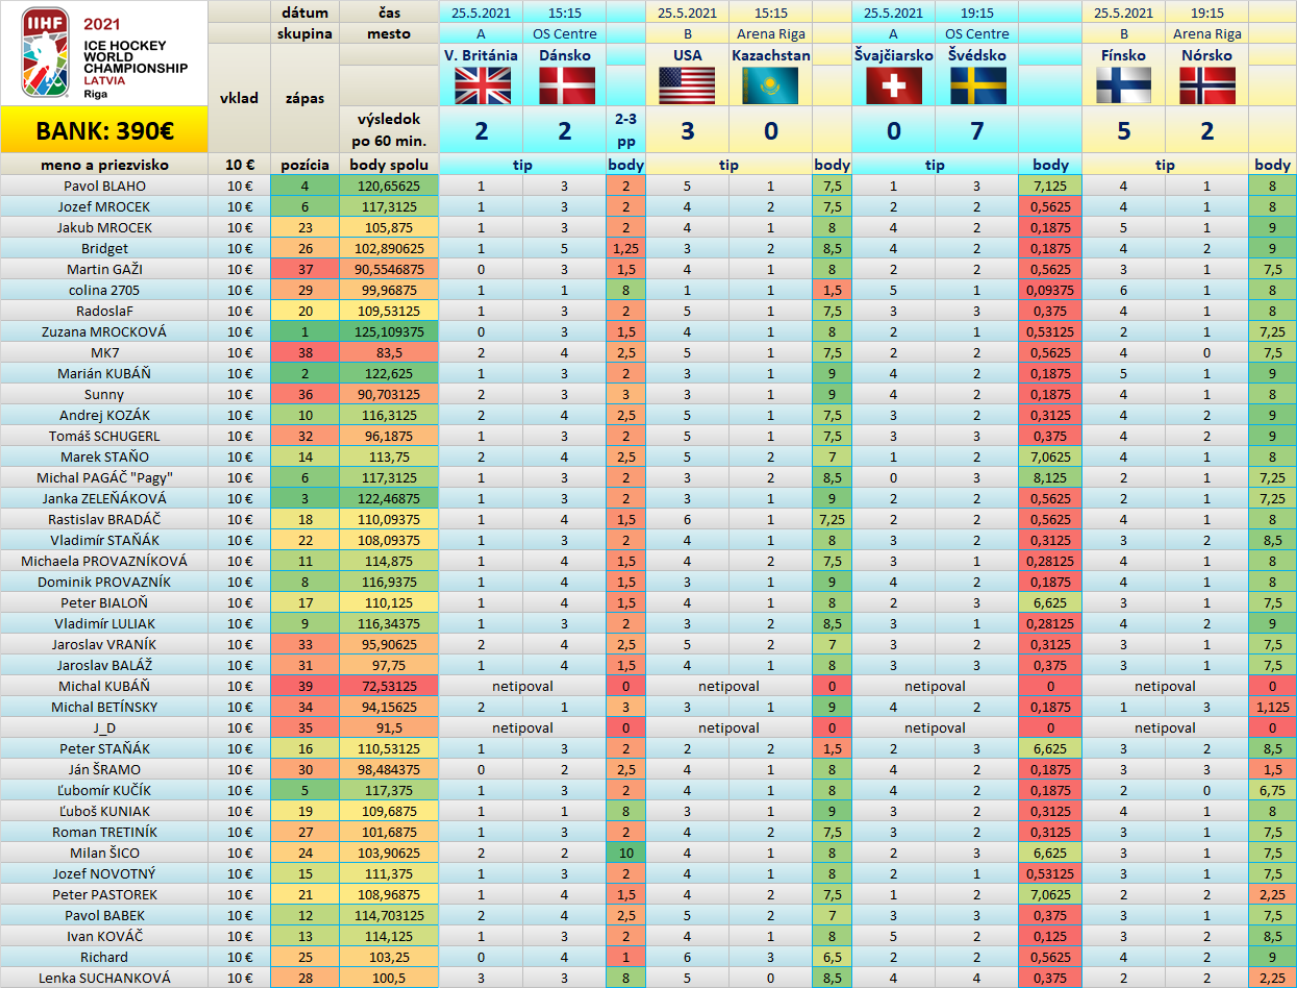Select the name cell Zuzana MROCKOVÁ
The image size is (1297, 988).
(x=104, y=332)
